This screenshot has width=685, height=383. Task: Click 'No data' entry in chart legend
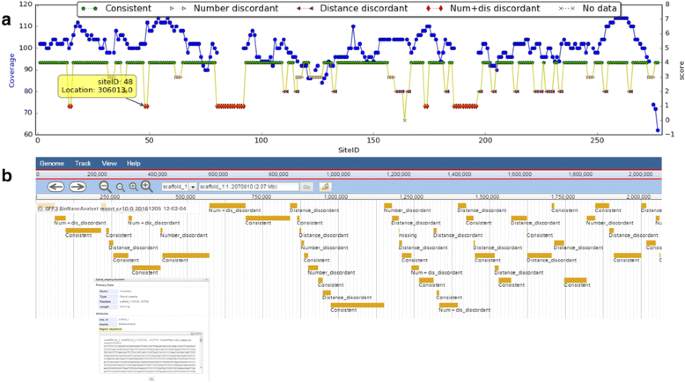coord(587,8)
